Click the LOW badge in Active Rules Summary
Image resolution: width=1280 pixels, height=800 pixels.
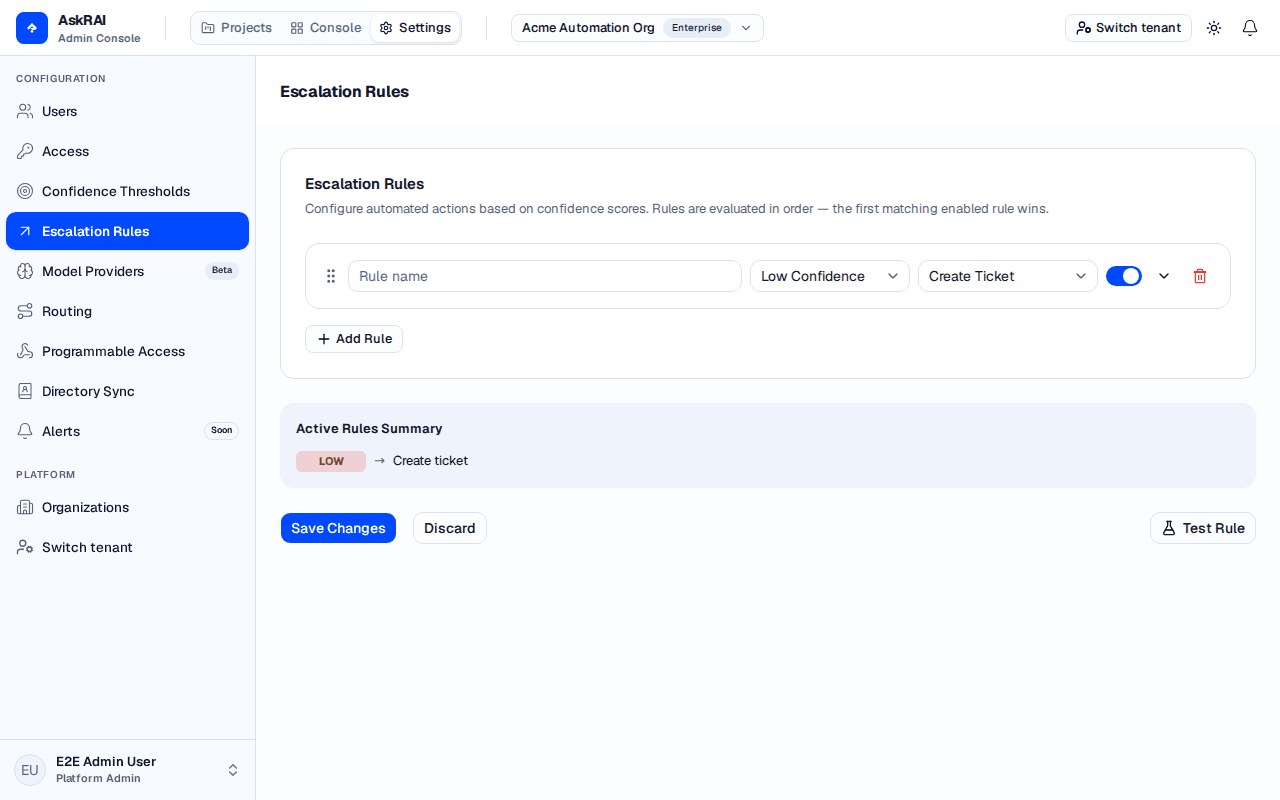pos(331,461)
